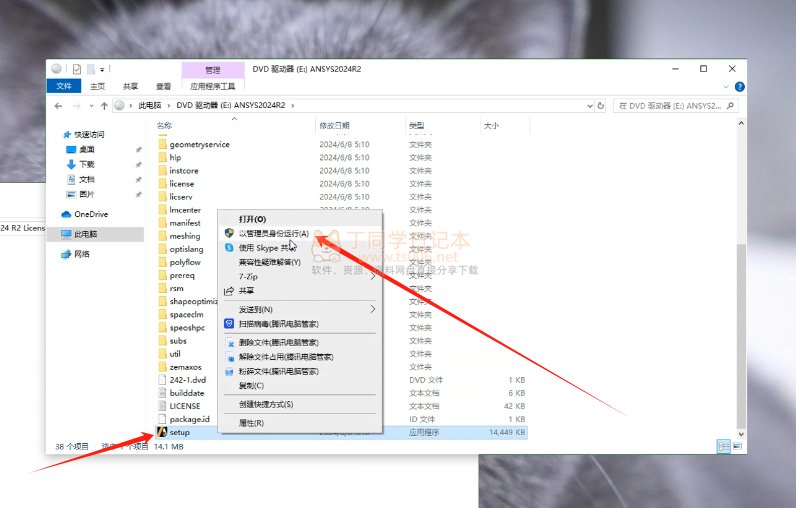The width and height of the screenshot is (796, 508).
Task: Go up one folder level arrow
Action: pyautogui.click(x=104, y=106)
